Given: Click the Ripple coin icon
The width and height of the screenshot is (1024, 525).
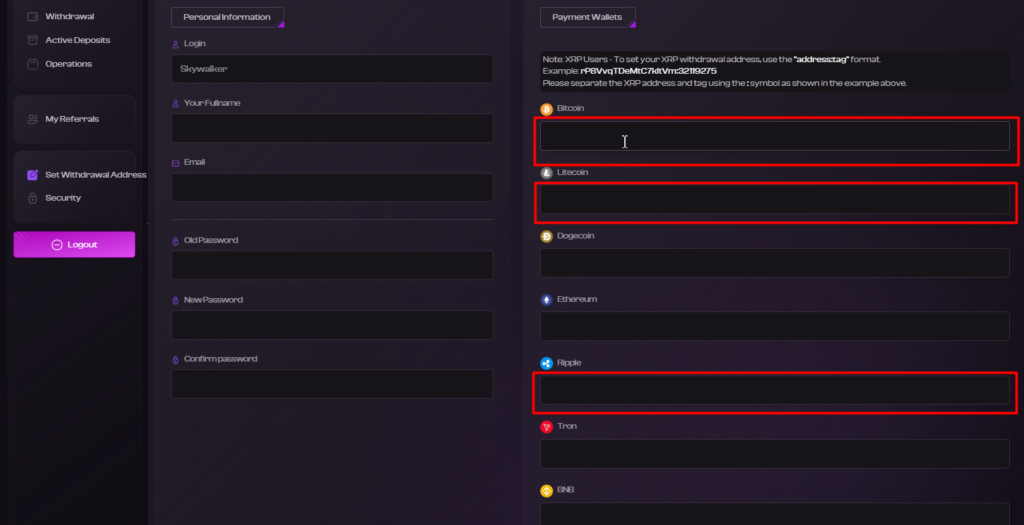Looking at the screenshot, I should [x=547, y=363].
